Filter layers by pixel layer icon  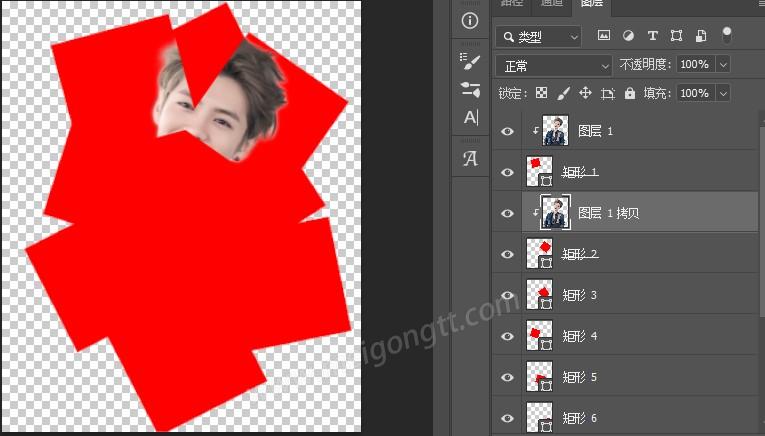pos(604,36)
